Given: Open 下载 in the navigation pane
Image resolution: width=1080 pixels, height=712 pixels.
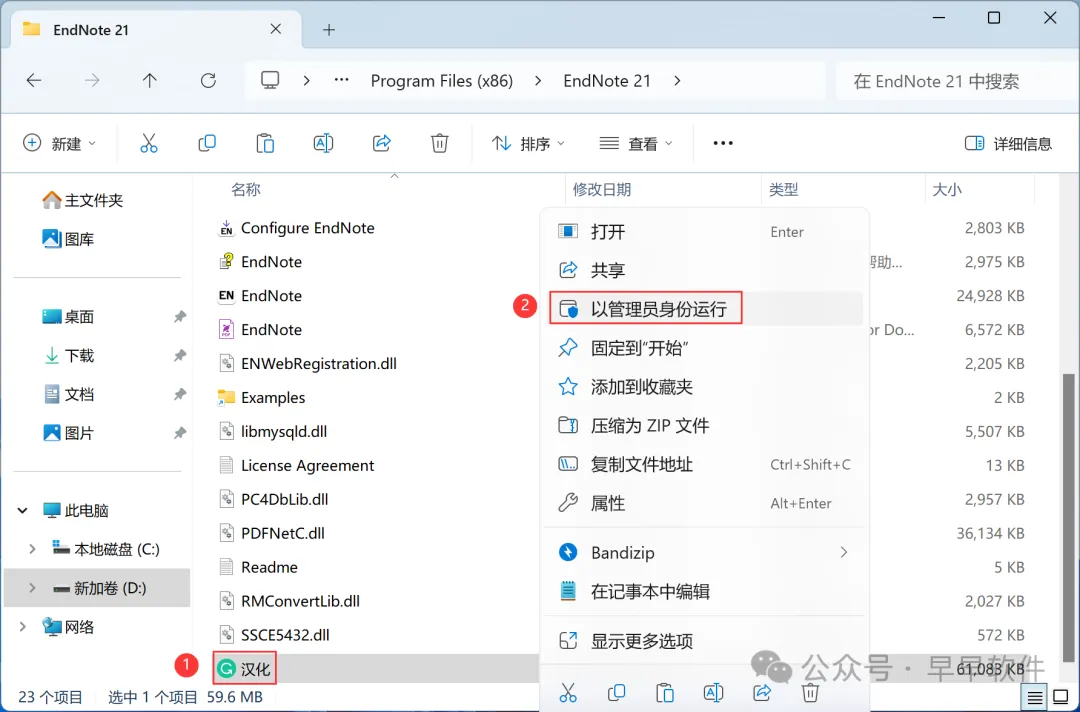Looking at the screenshot, I should (68, 355).
